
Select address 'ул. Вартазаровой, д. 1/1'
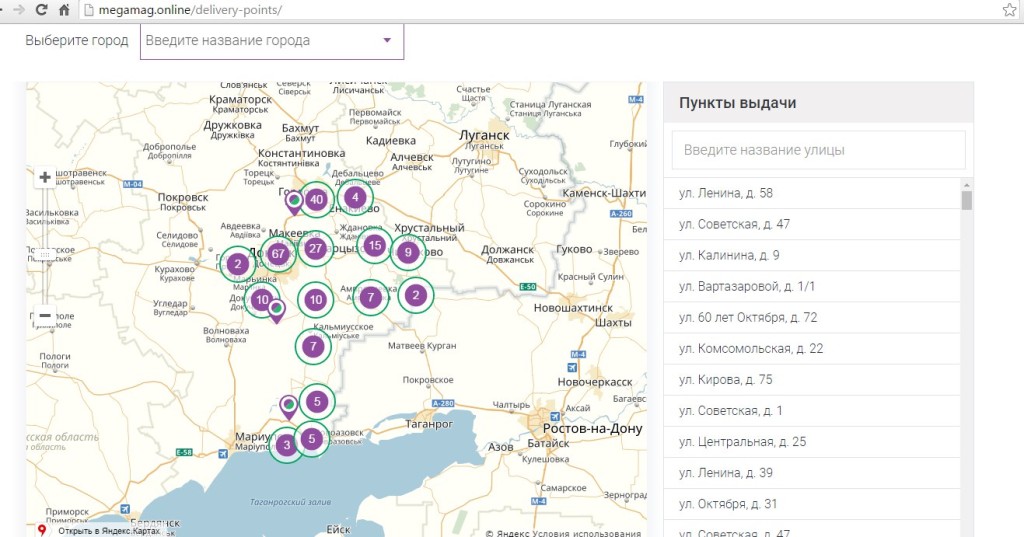click(812, 286)
